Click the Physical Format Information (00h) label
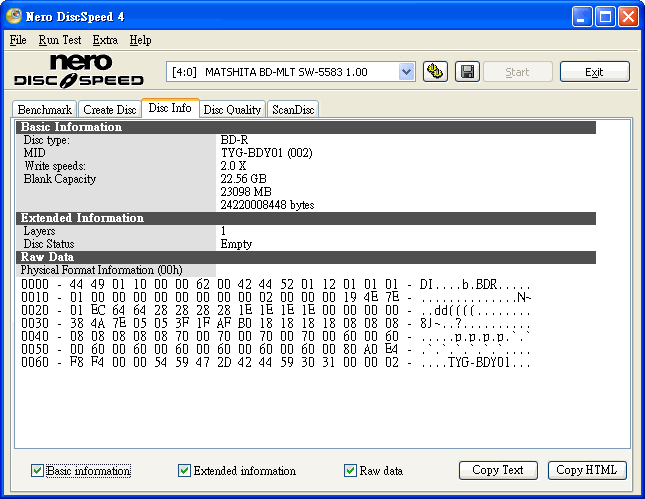Image resolution: width=645 pixels, height=499 pixels. tap(101, 270)
